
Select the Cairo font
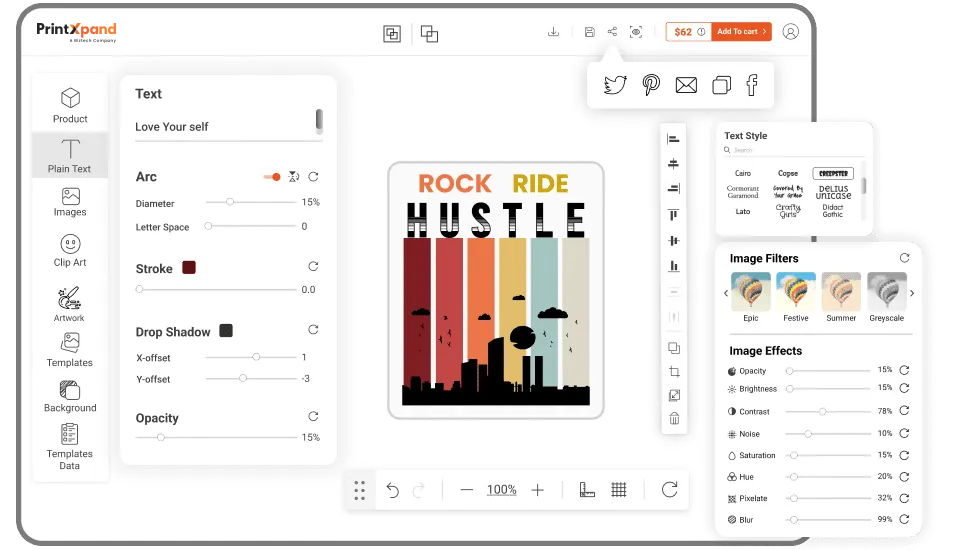[743, 173]
